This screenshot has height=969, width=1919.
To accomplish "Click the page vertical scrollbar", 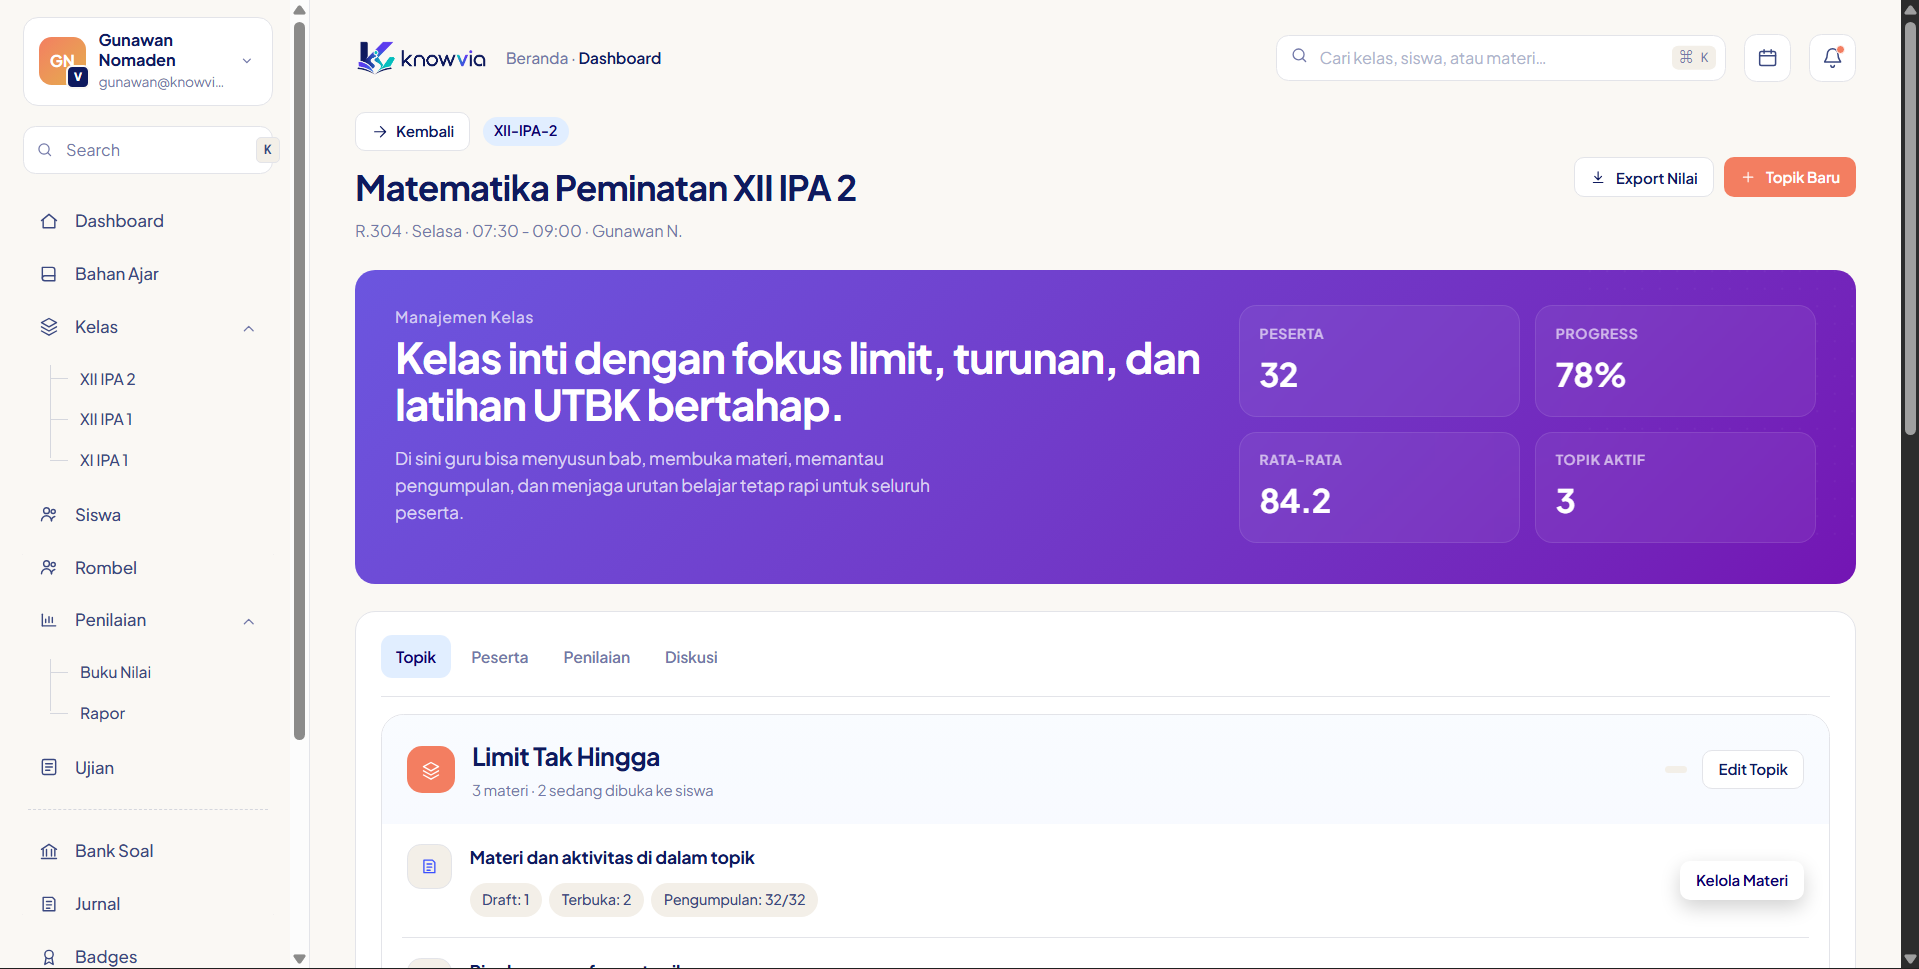I will (x=1910, y=230).
